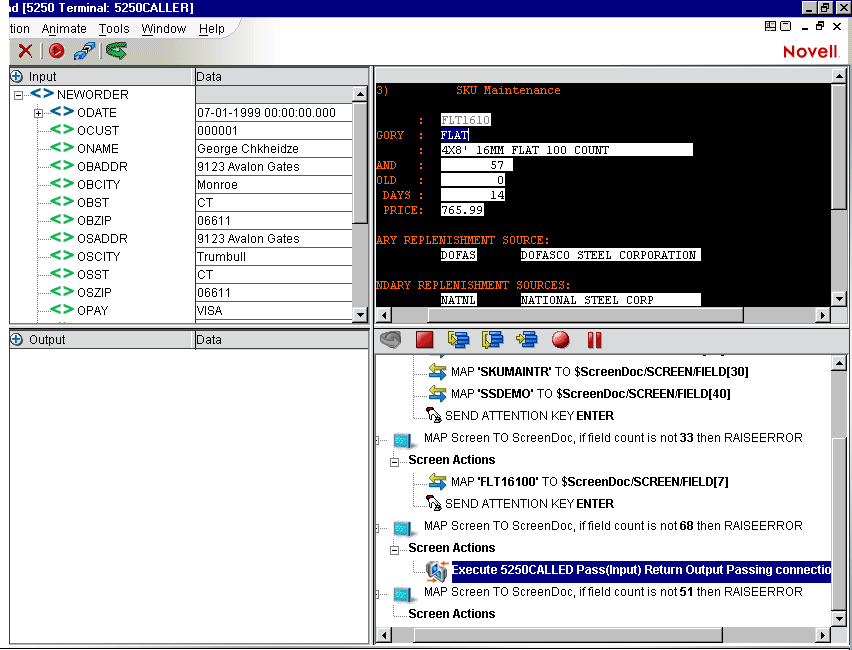This screenshot has height=650, width=852.
Task: Select the step over action icon
Action: click(493, 339)
